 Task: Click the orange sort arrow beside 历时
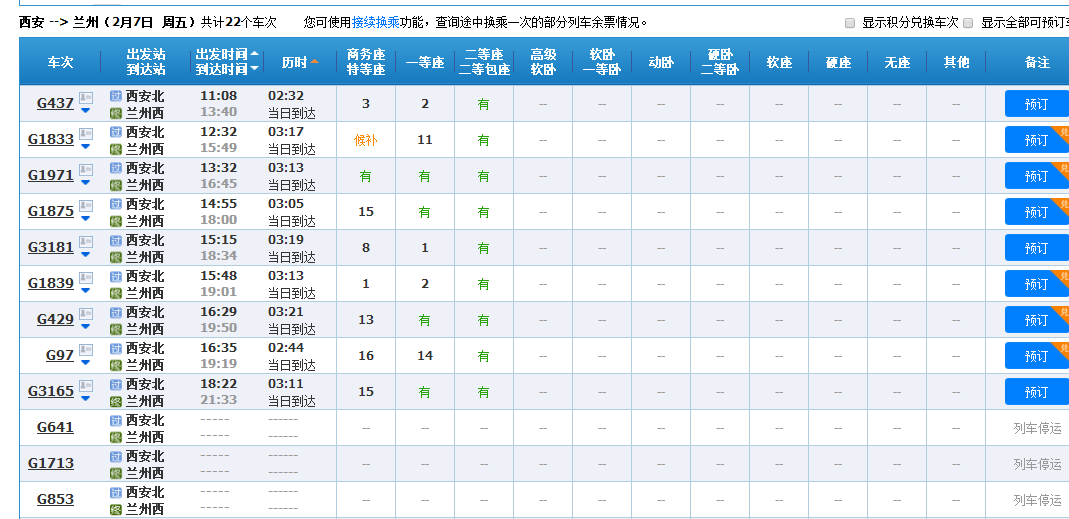[x=314, y=62]
